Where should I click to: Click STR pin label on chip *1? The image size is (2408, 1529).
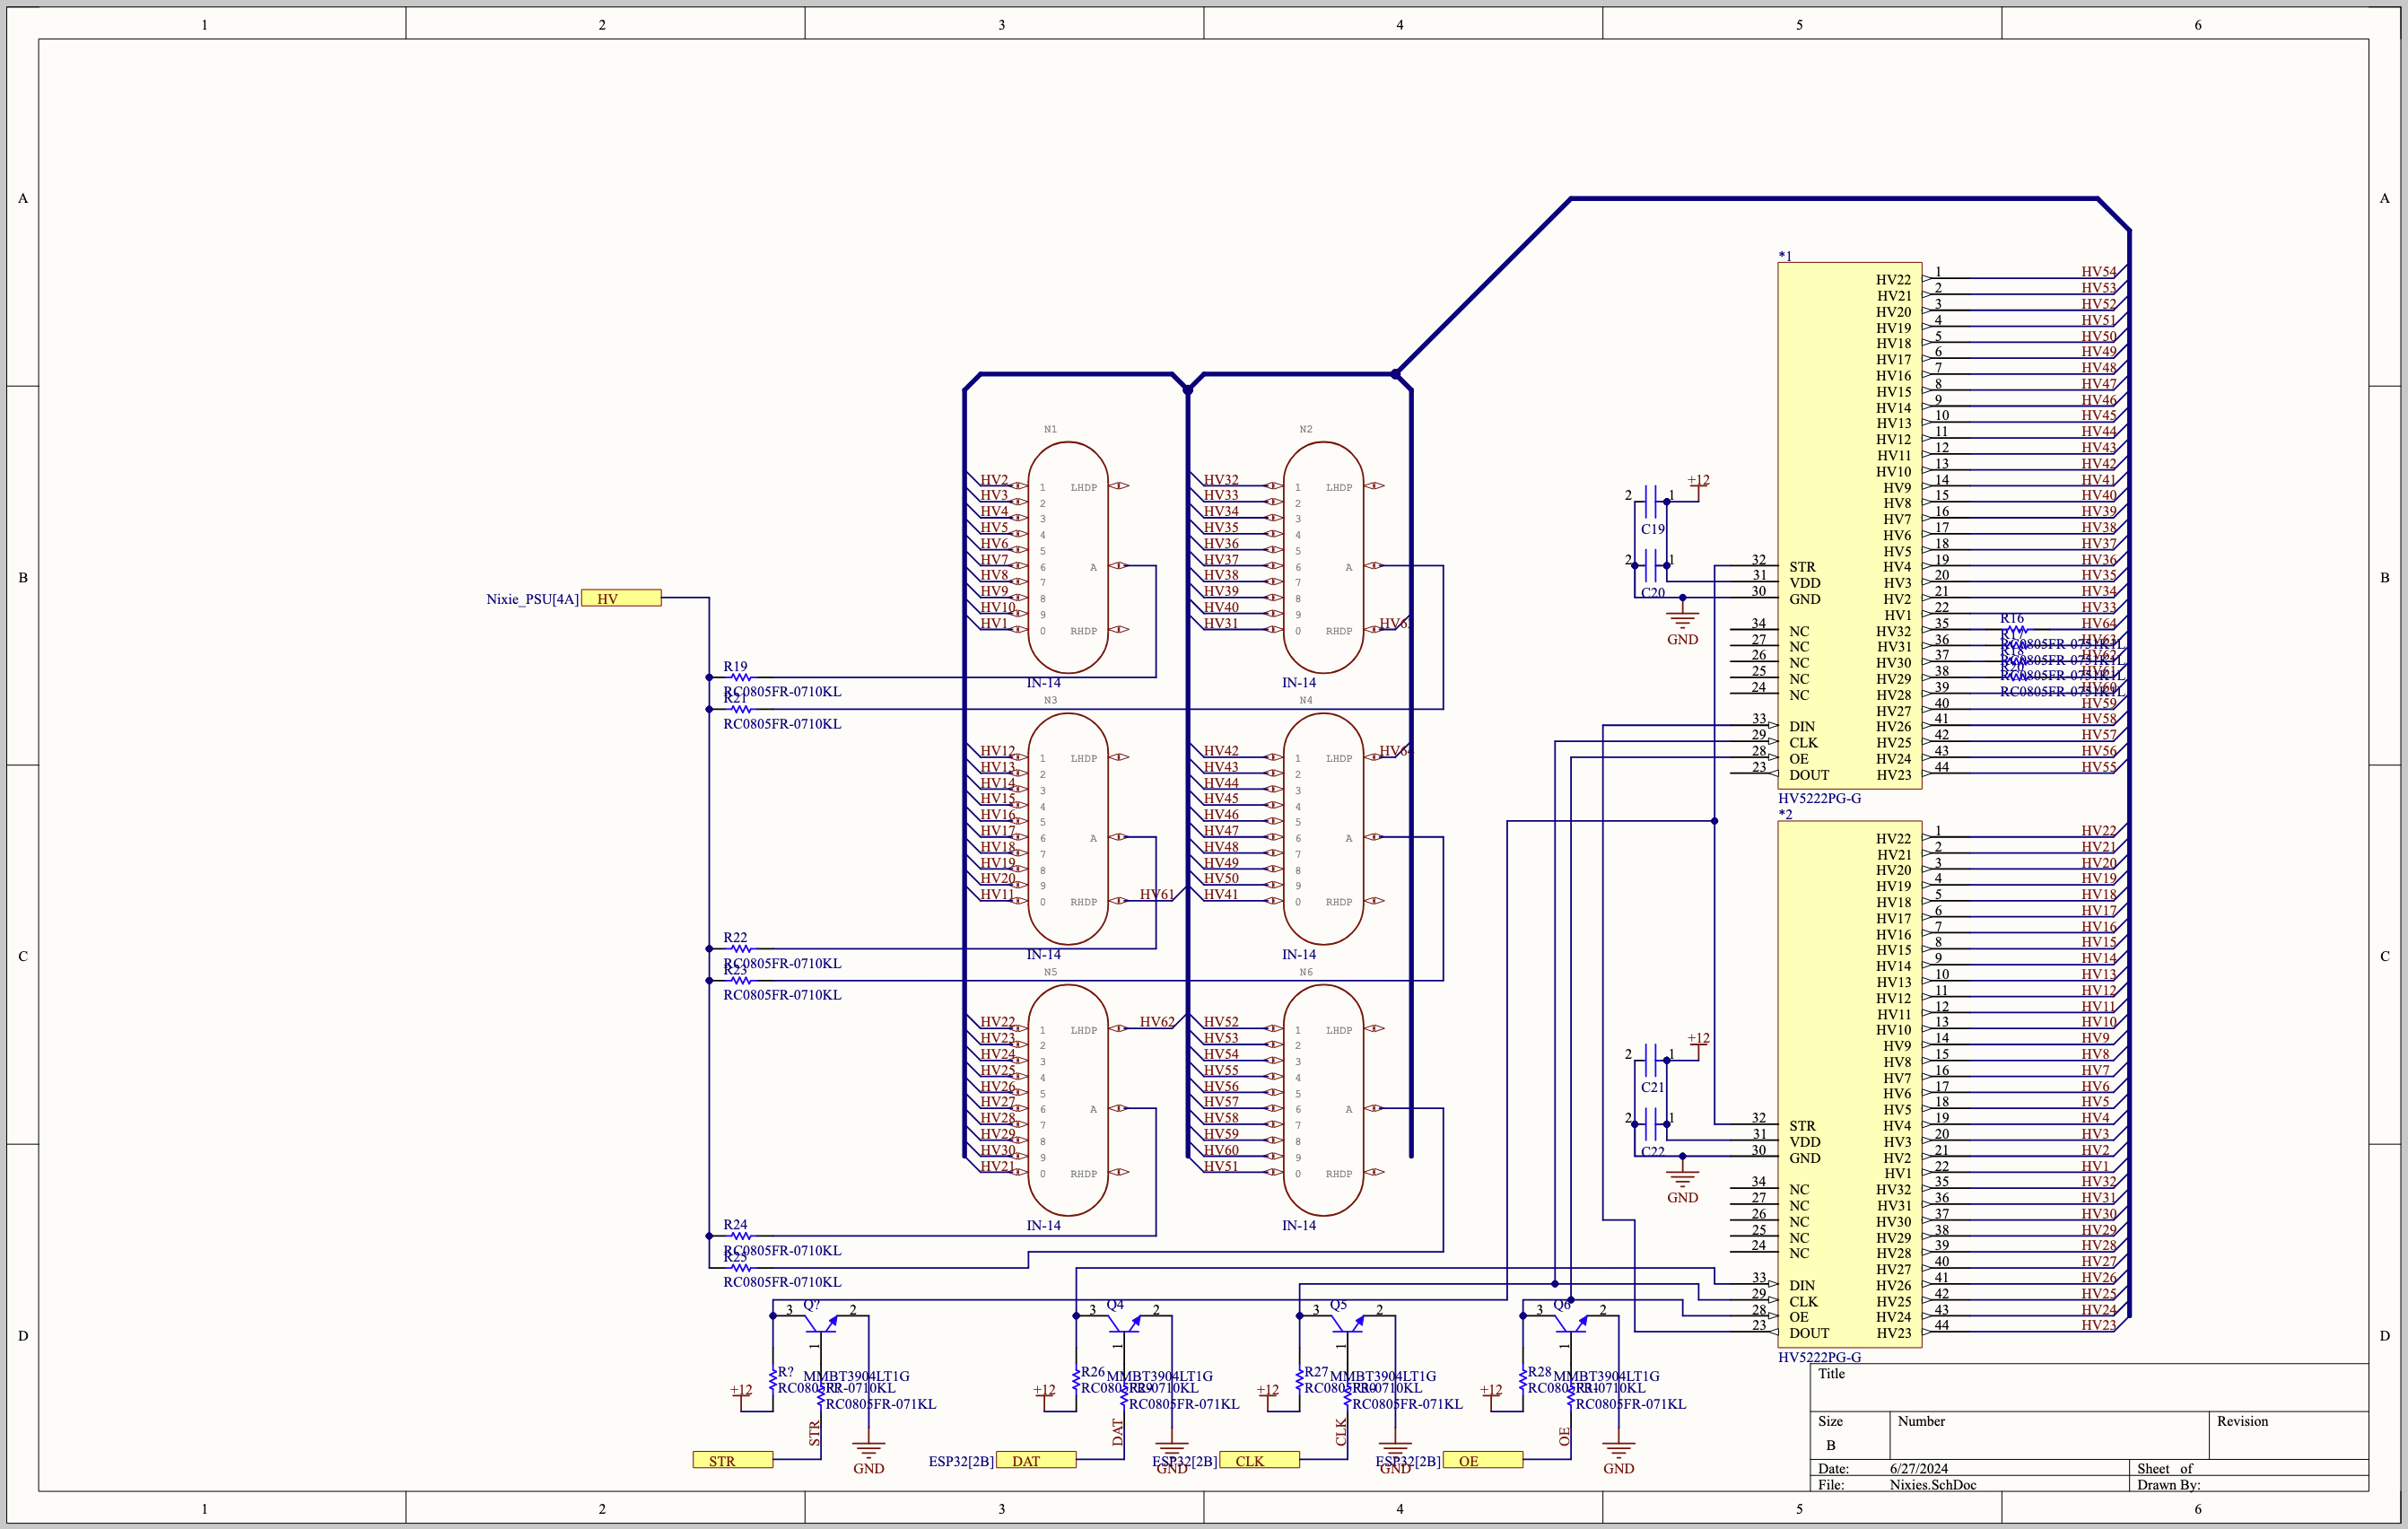1802,567
